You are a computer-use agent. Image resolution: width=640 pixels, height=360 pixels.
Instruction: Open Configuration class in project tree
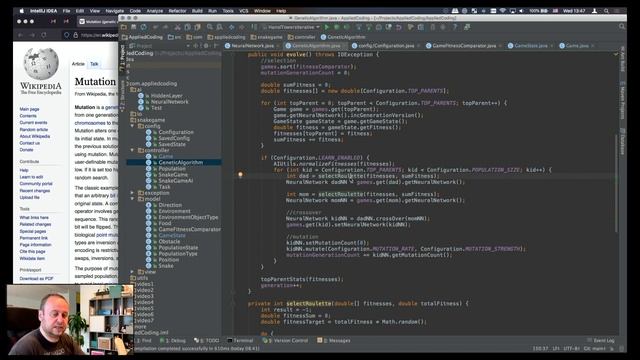(x=176, y=132)
